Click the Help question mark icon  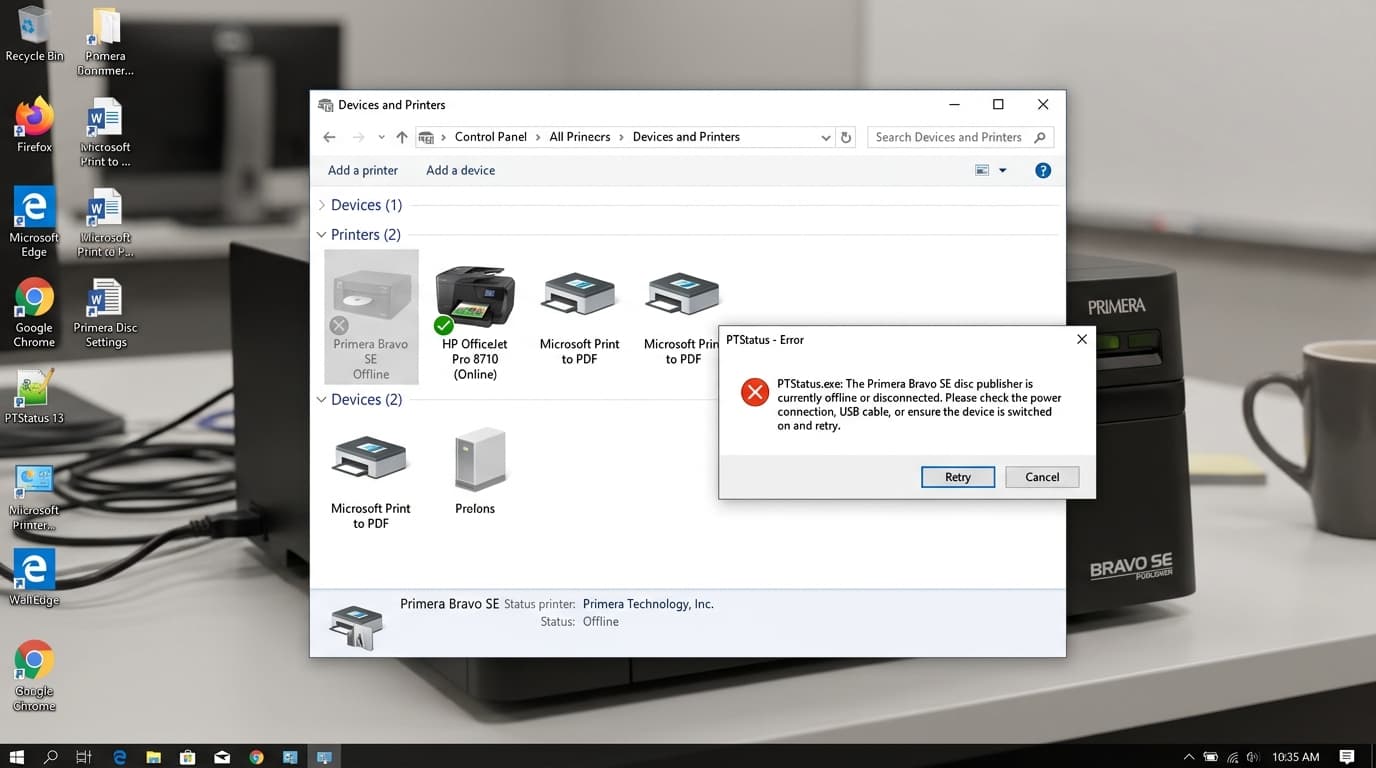pyautogui.click(x=1043, y=170)
